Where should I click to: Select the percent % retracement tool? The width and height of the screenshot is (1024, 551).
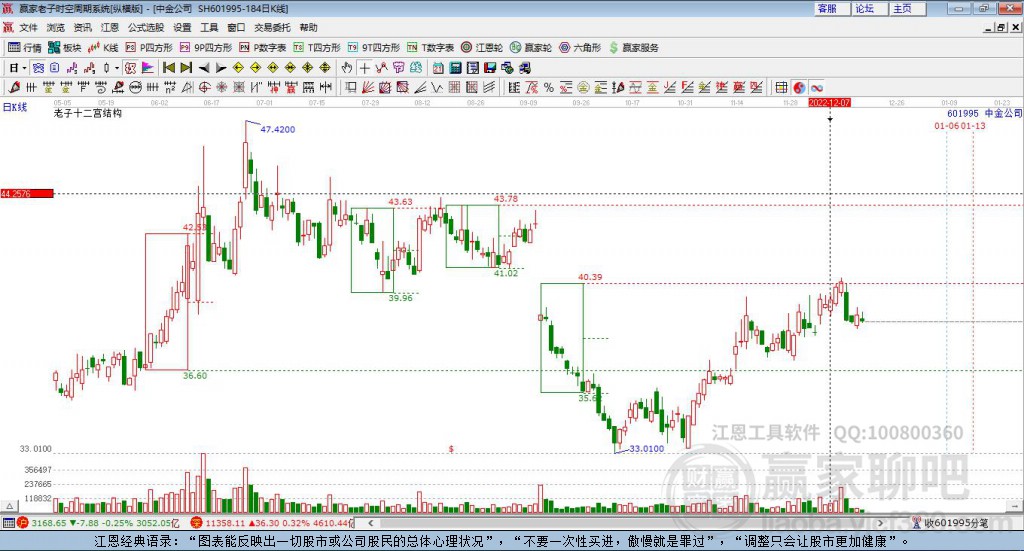(549, 87)
